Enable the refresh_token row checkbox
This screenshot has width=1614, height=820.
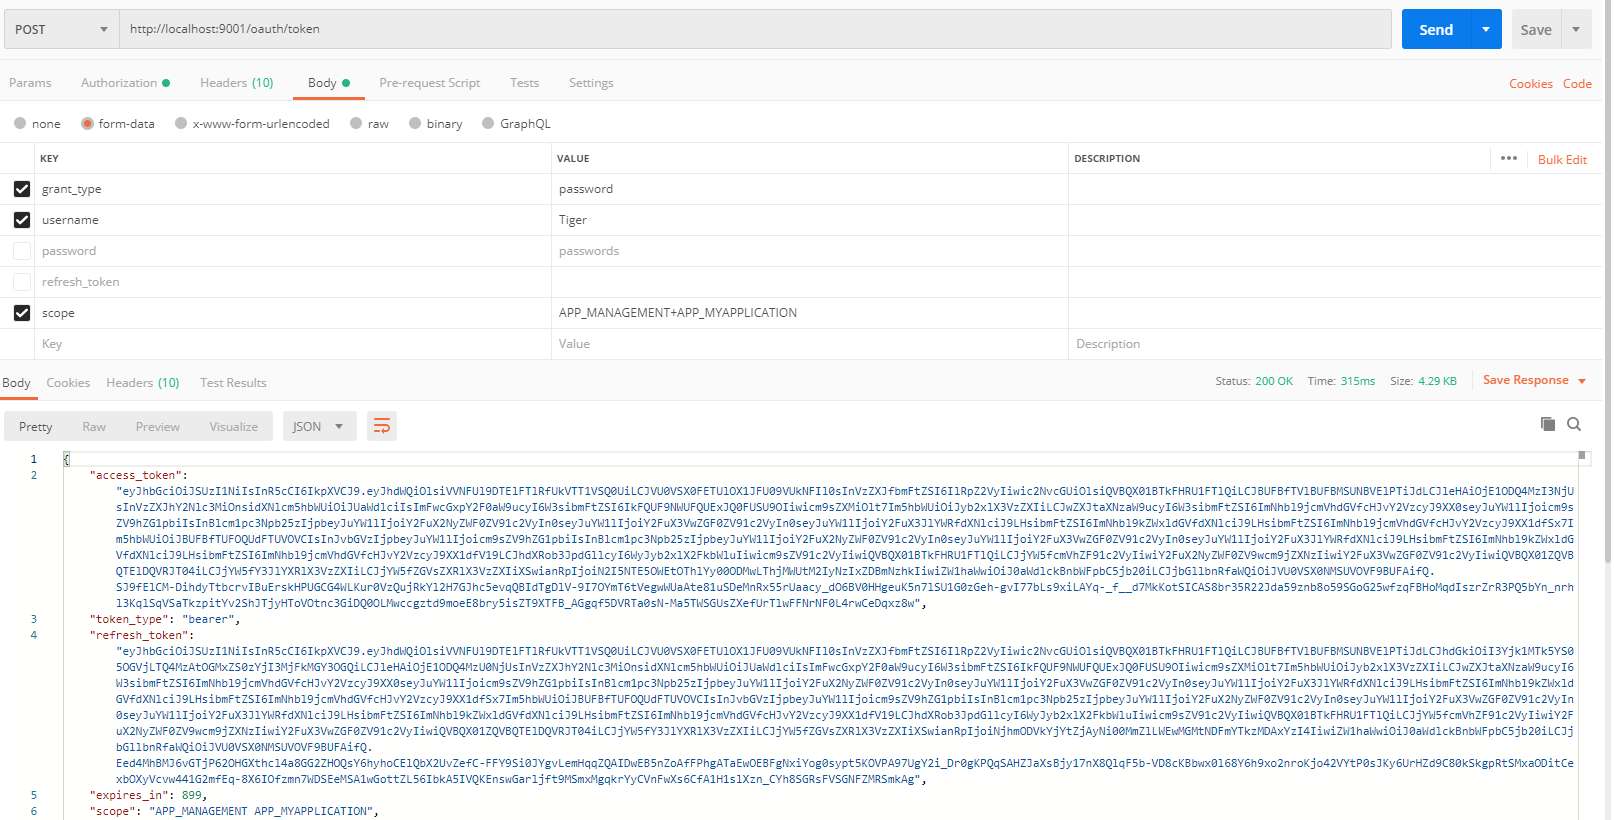click(22, 282)
